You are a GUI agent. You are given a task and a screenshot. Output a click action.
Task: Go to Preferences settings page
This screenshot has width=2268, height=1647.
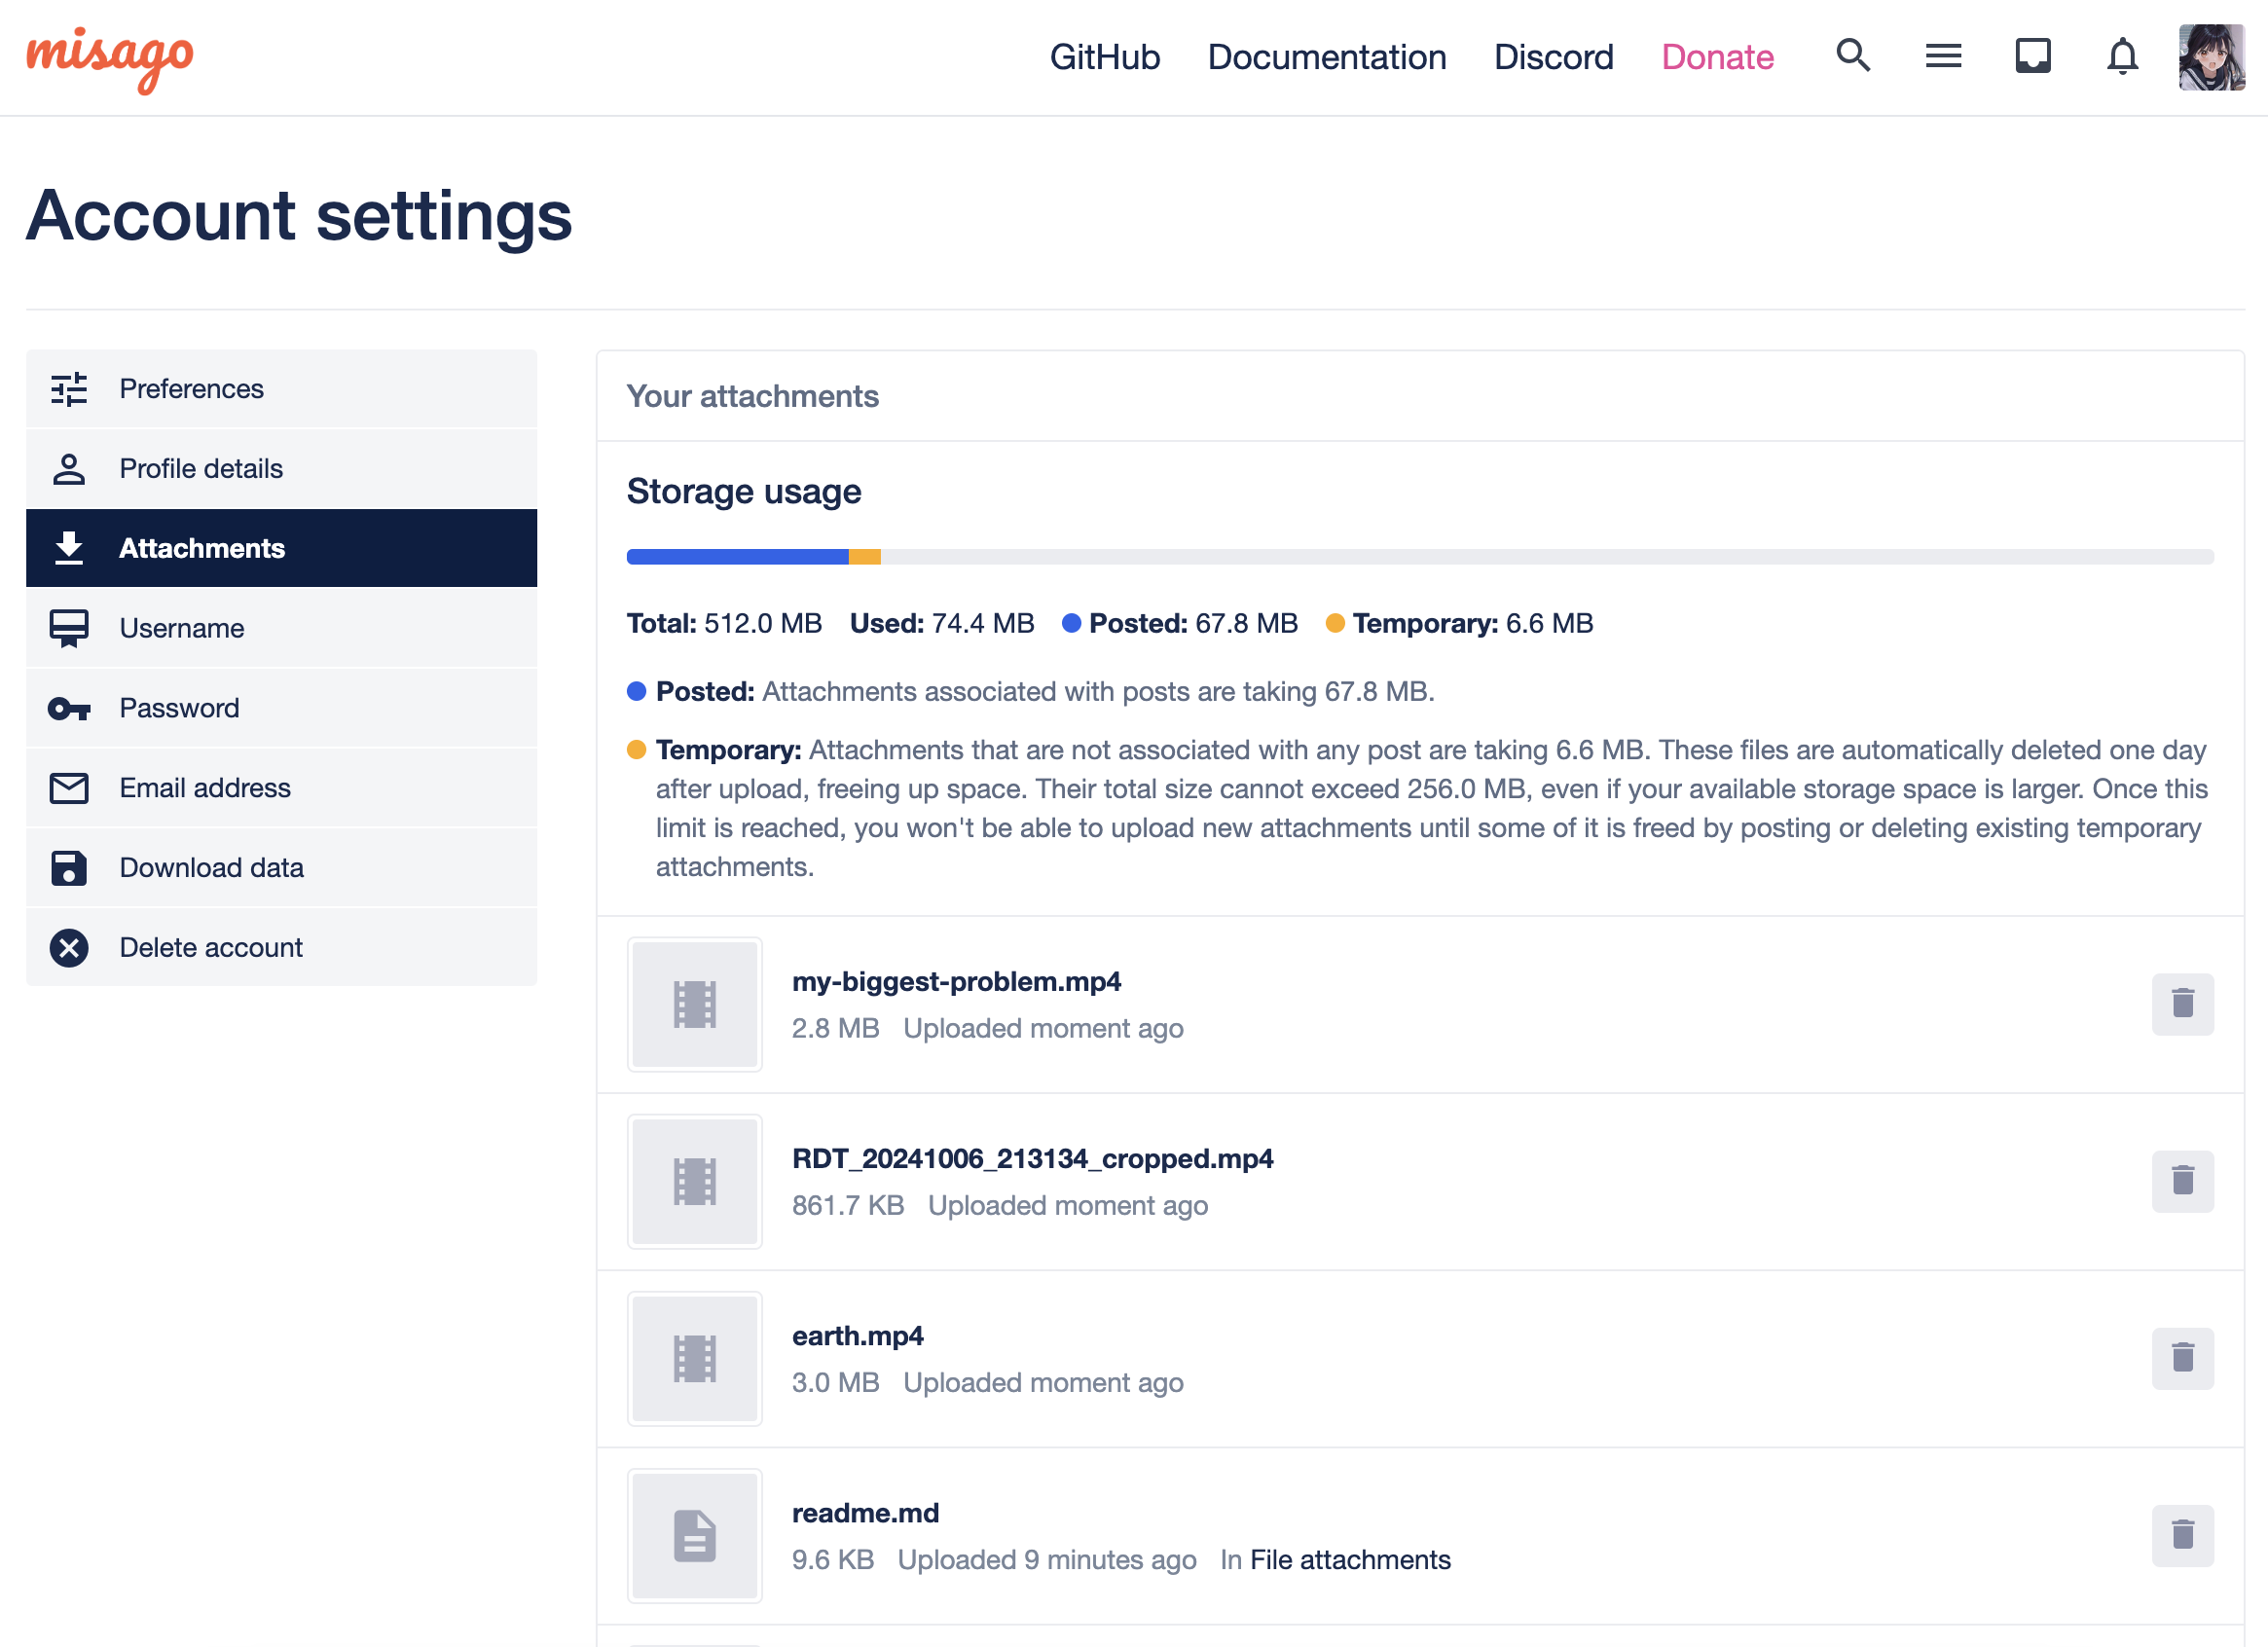191,389
